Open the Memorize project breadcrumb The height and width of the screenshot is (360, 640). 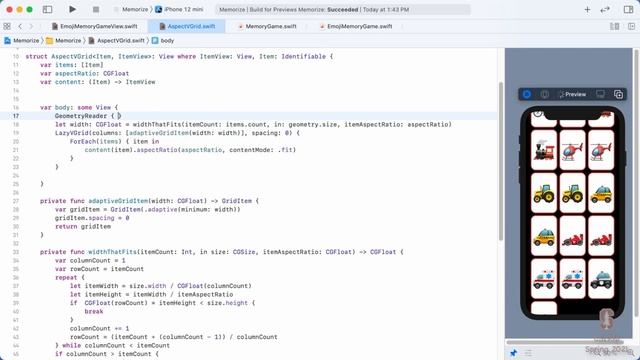pyautogui.click(x=22, y=40)
